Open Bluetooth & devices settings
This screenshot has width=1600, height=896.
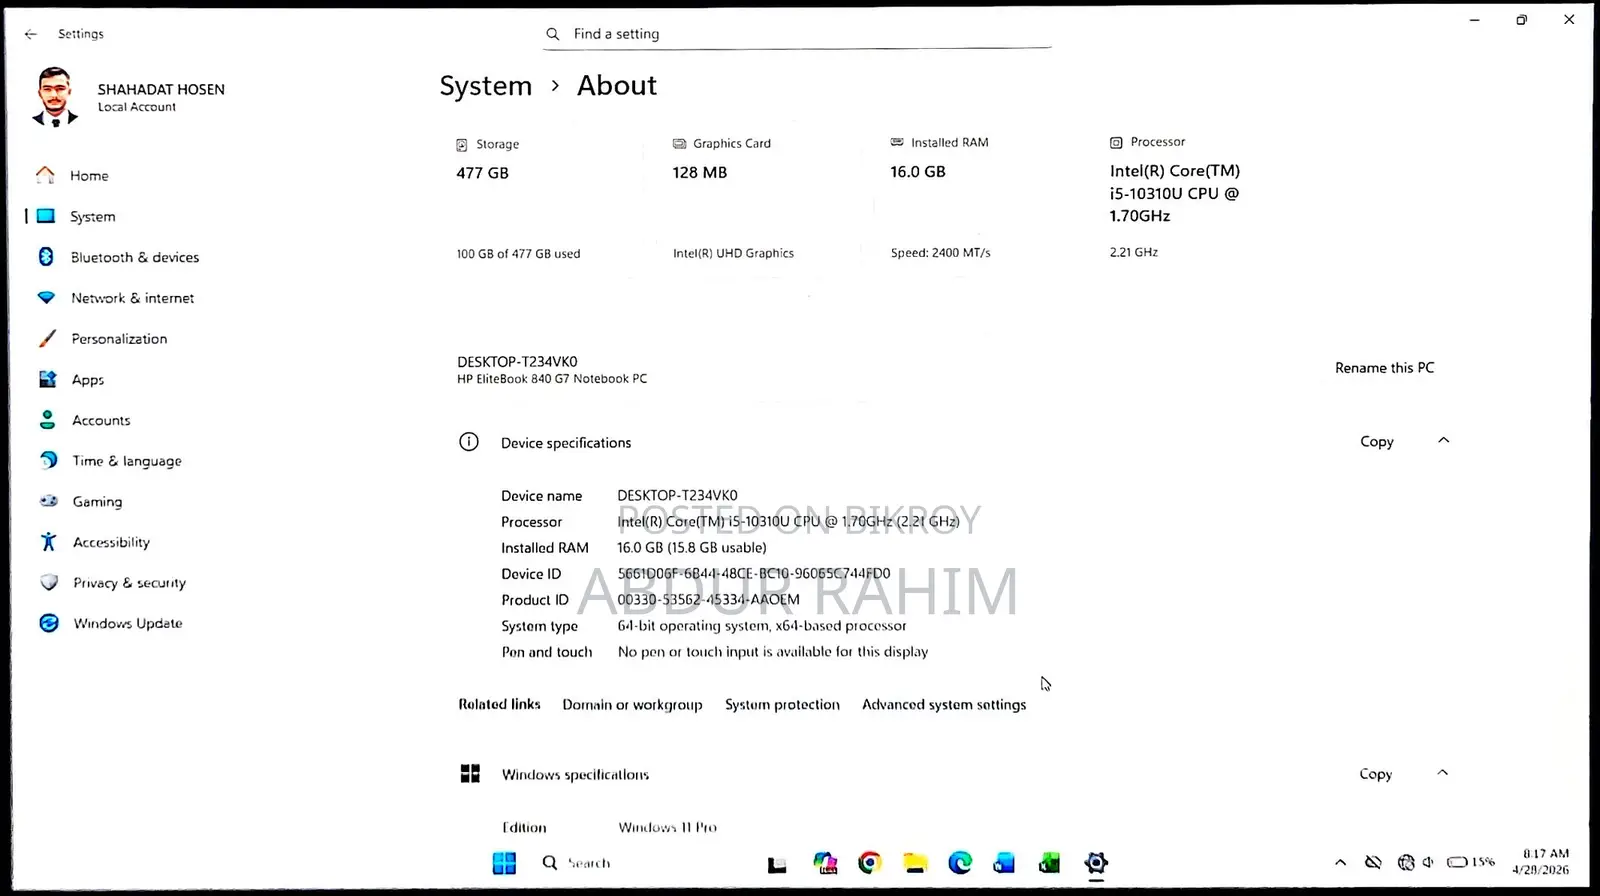click(135, 258)
